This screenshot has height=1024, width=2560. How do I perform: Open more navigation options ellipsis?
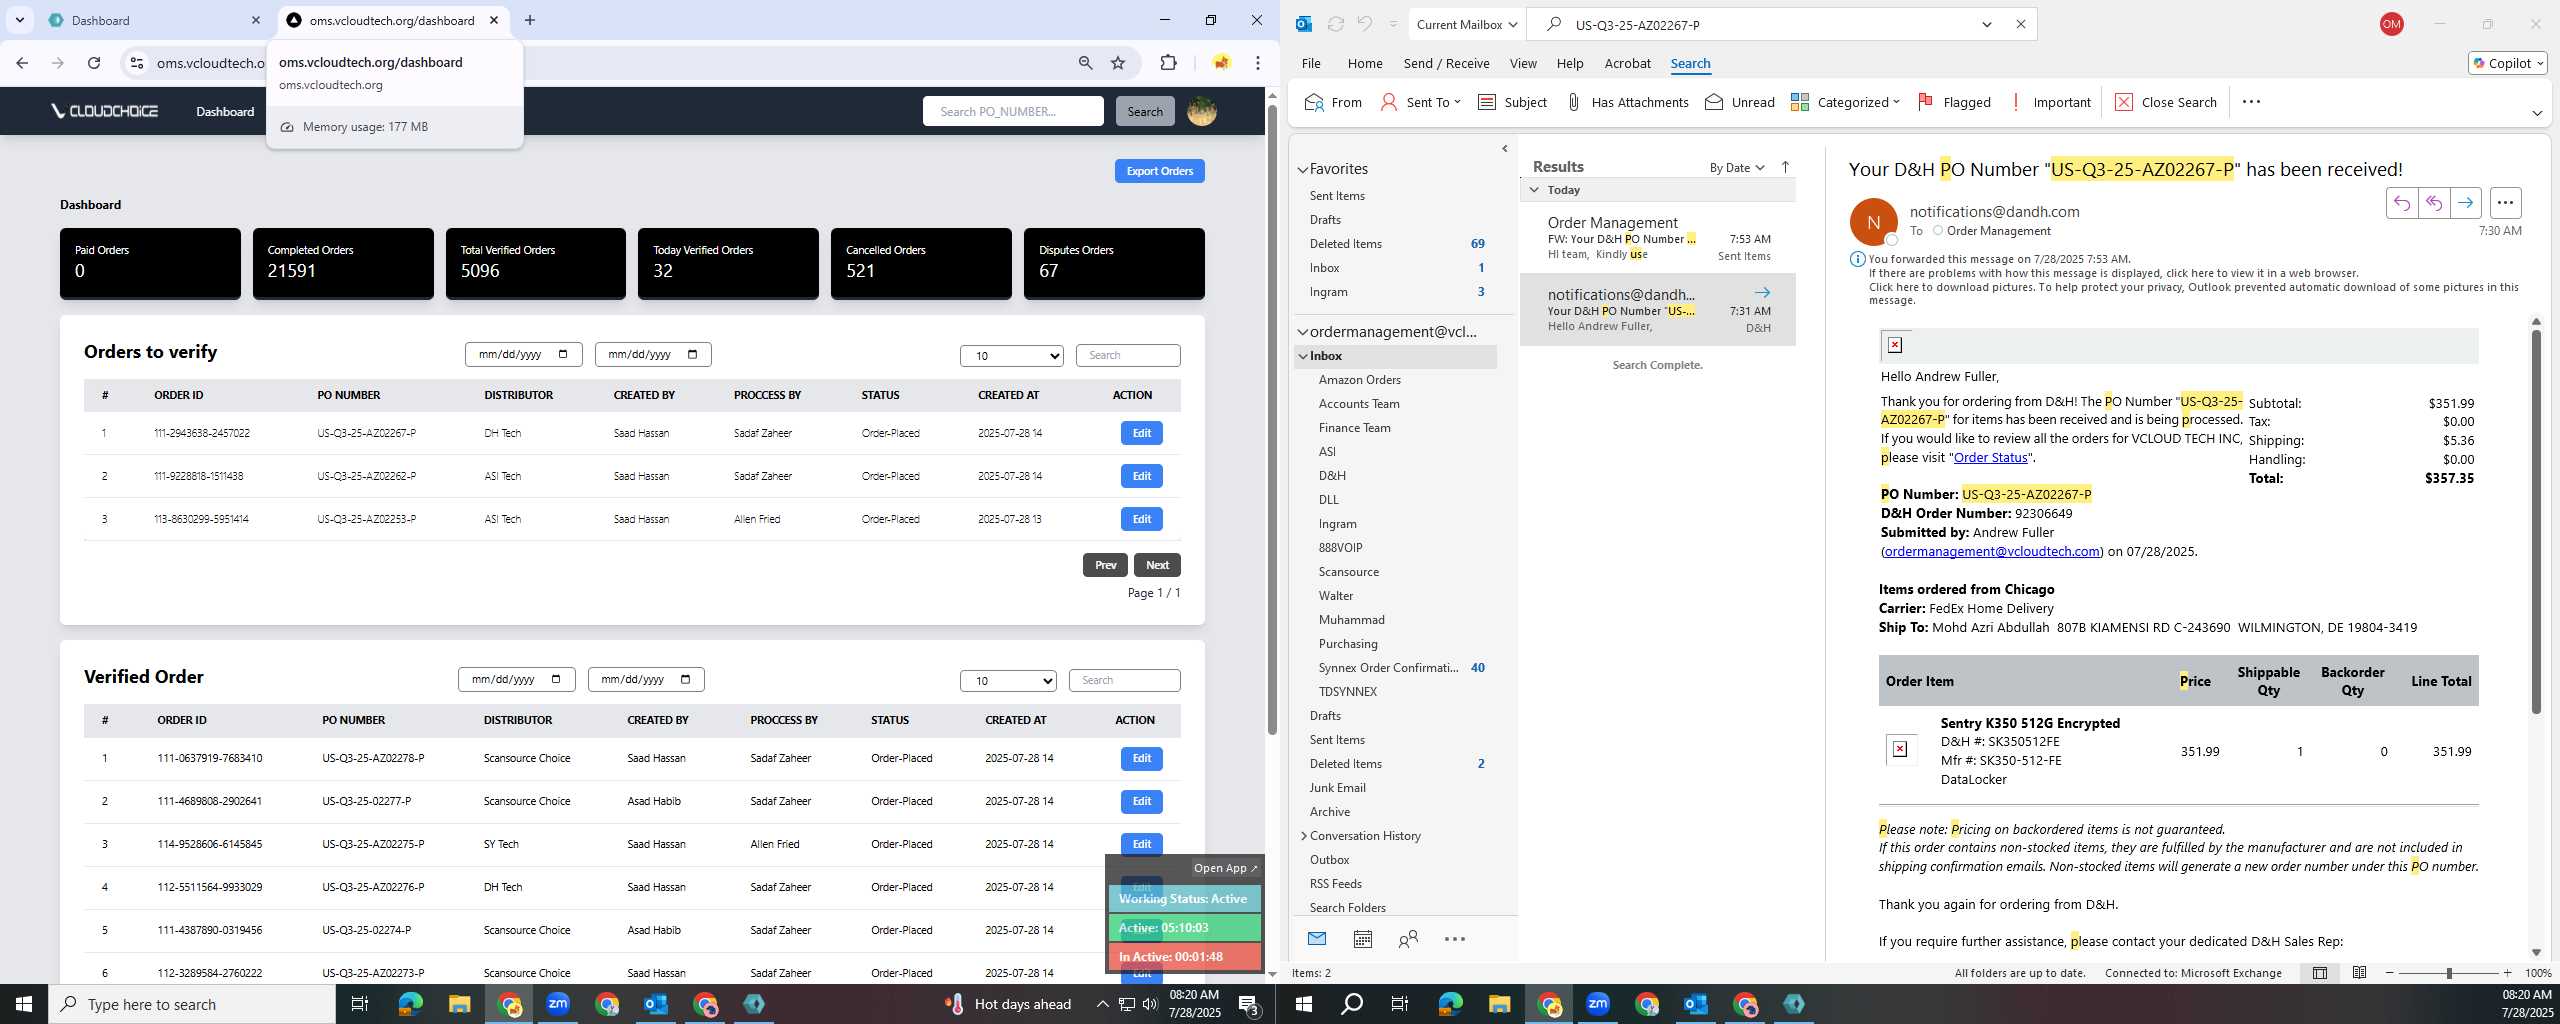coord(1455,939)
